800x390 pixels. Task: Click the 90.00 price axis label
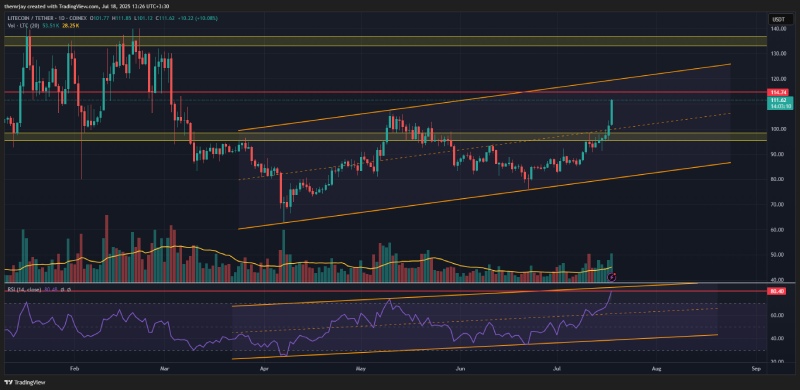778,154
